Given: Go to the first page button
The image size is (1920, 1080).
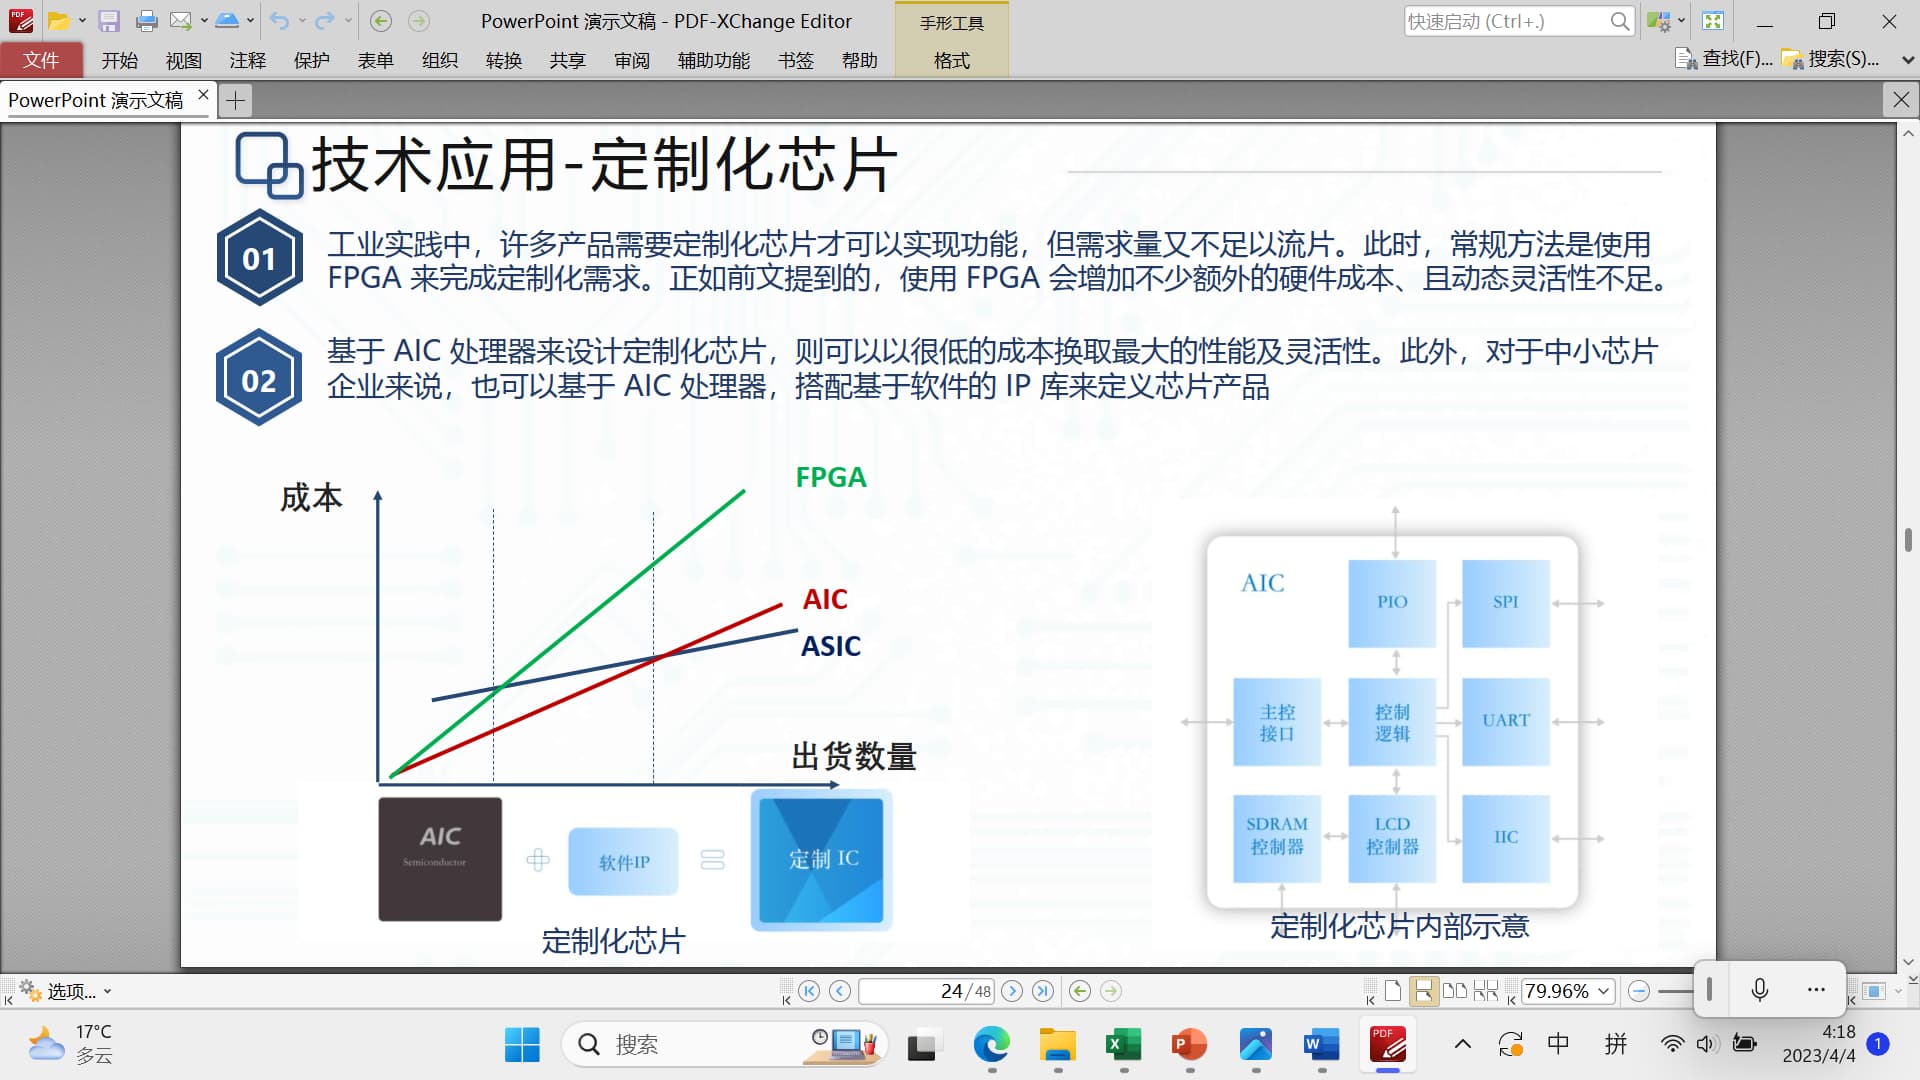Looking at the screenshot, I should click(x=809, y=991).
